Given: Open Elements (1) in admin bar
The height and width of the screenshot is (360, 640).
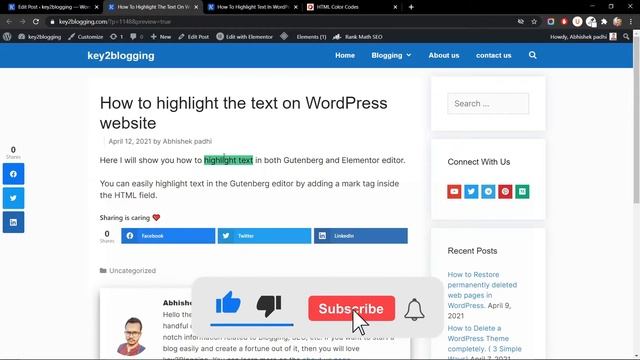Looking at the screenshot, I should 311,37.
